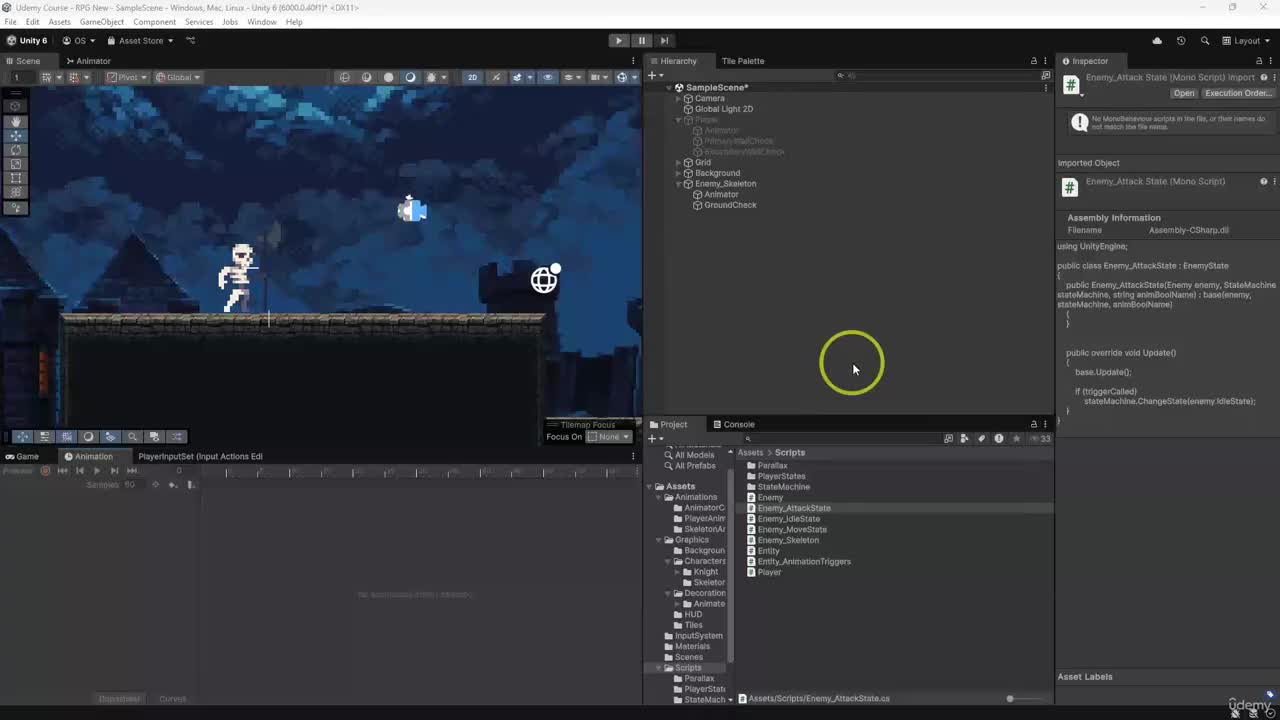Viewport: 1280px width, 720px height.
Task: Select the Camera object in hierarchy
Action: click(x=709, y=98)
